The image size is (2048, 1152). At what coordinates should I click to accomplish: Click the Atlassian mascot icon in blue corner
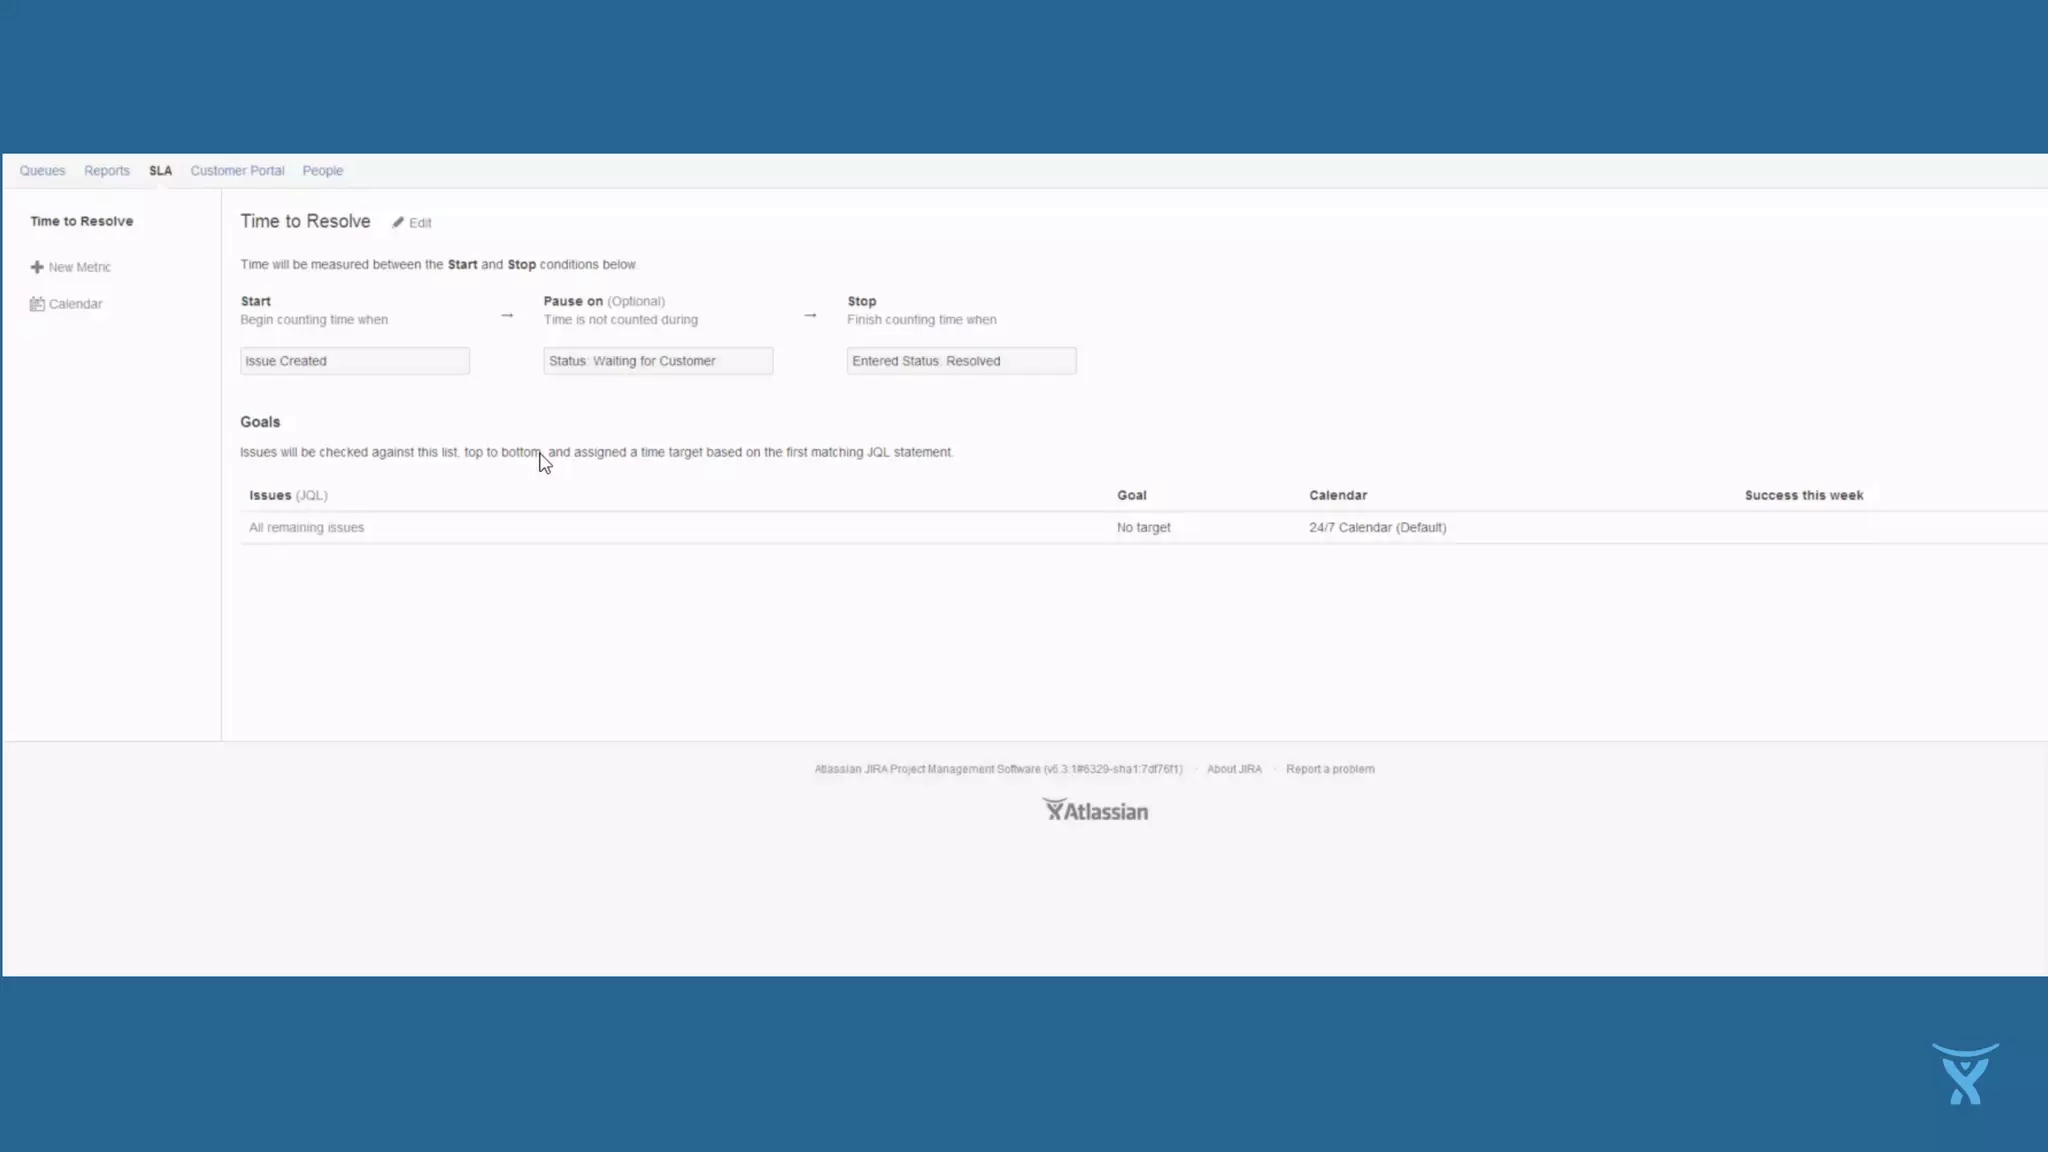[x=1965, y=1074]
